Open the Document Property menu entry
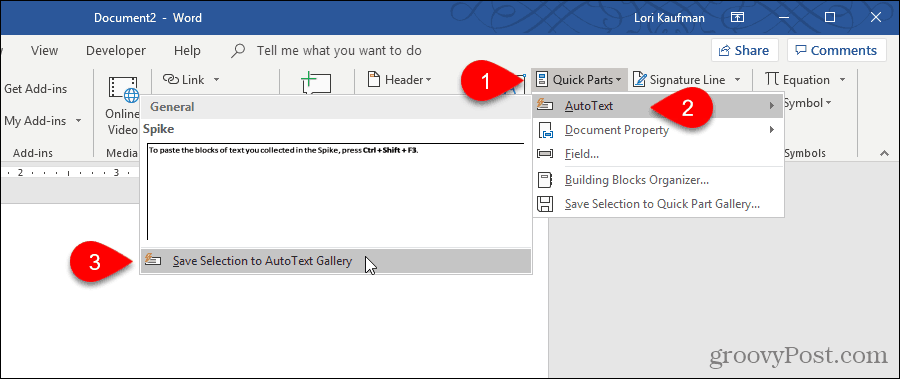Image resolution: width=900 pixels, height=379 pixels. coord(658,130)
